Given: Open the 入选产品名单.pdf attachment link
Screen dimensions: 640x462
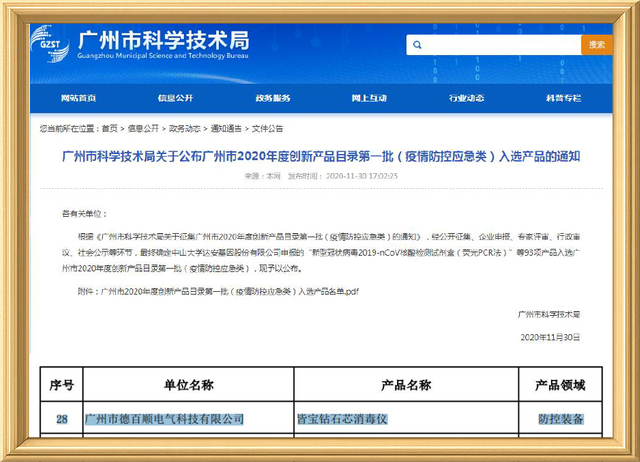Looking at the screenshot, I should tap(230, 291).
